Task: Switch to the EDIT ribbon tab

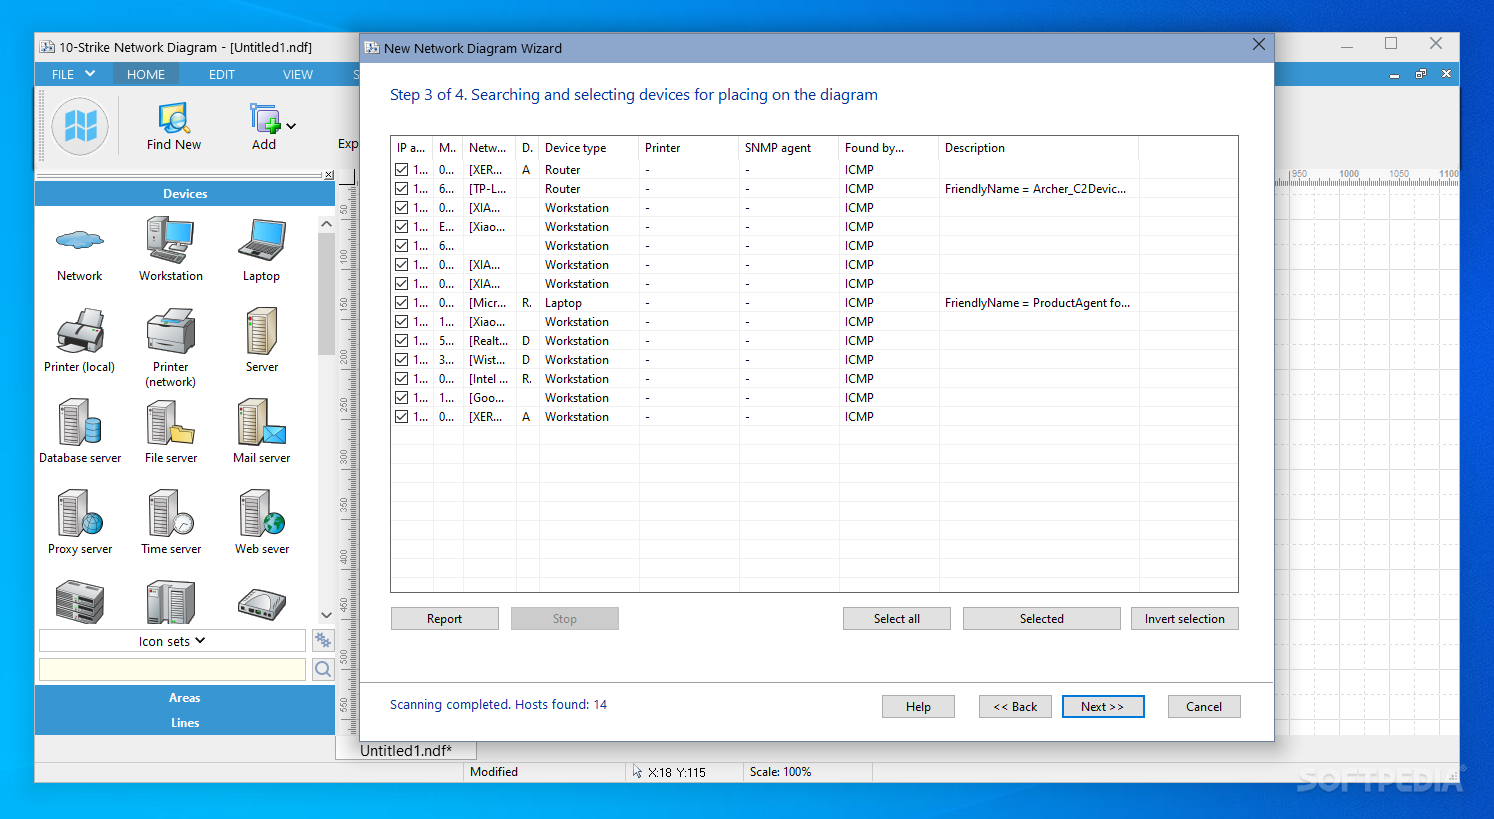Action: coord(222,74)
